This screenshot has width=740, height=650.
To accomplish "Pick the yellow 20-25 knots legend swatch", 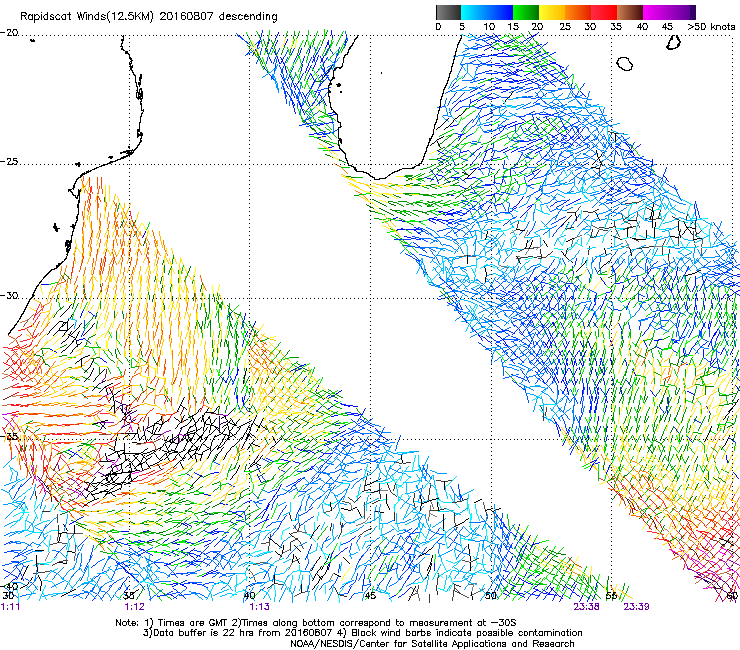I will coord(552,12).
